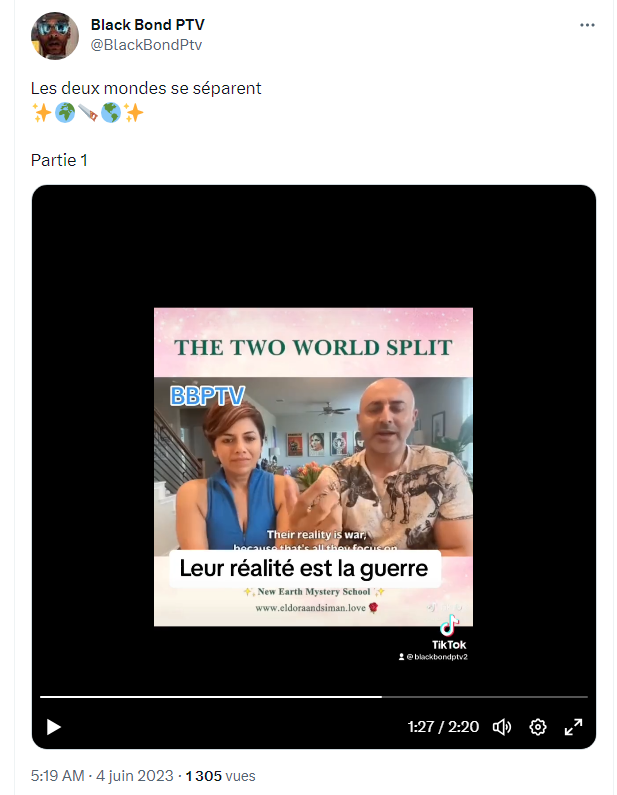Image resolution: width=617 pixels, height=795 pixels.
Task: Open the tweet's more options menu
Action: pyautogui.click(x=587, y=25)
